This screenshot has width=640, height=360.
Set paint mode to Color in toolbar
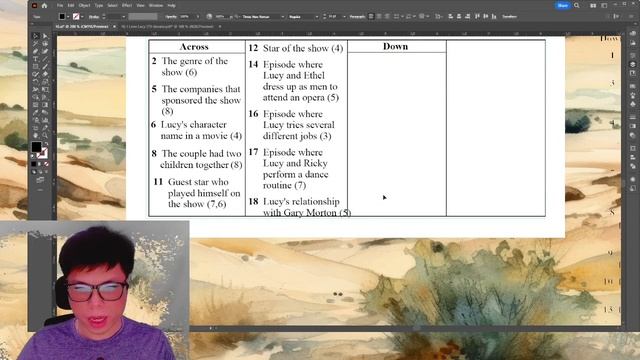tap(34, 164)
